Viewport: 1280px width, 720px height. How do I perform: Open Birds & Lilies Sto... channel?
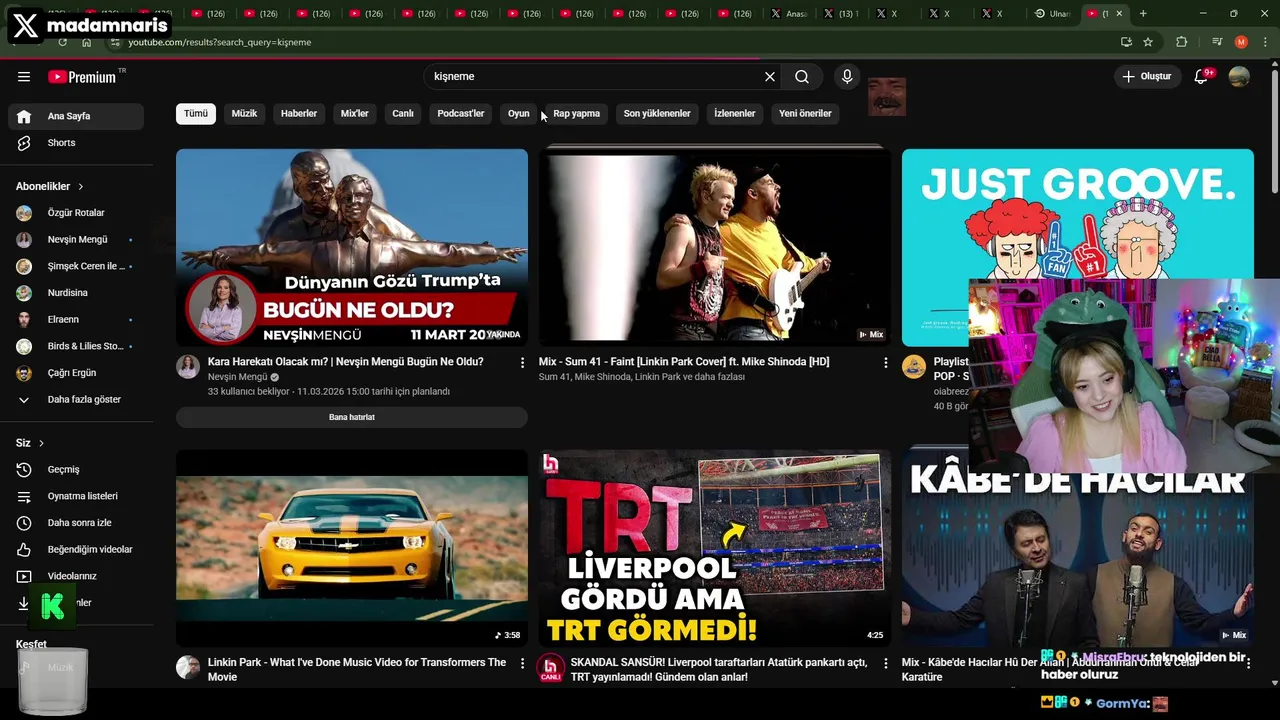pyautogui.click(x=76, y=346)
